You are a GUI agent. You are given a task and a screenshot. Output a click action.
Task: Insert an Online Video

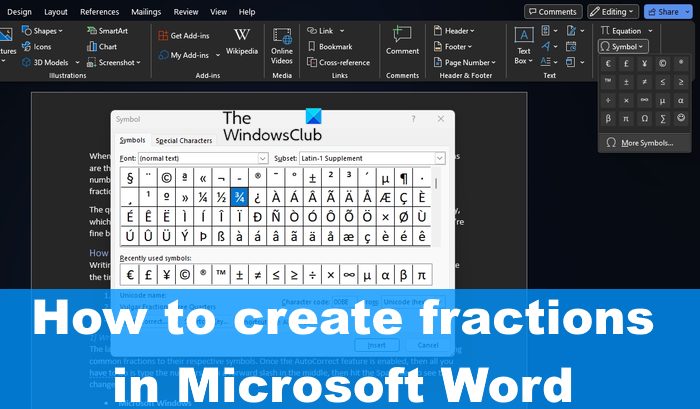(282, 46)
